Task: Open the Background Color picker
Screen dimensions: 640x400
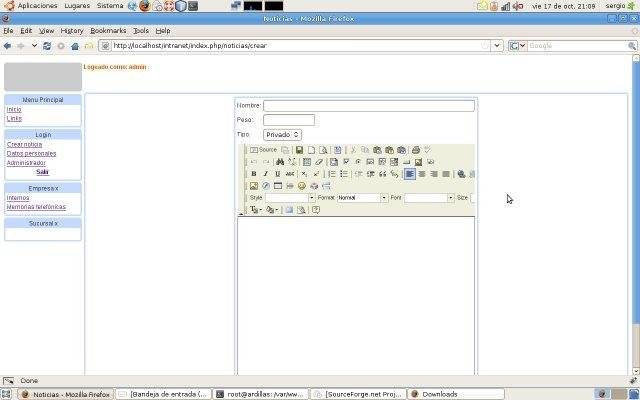Action: [x=271, y=210]
